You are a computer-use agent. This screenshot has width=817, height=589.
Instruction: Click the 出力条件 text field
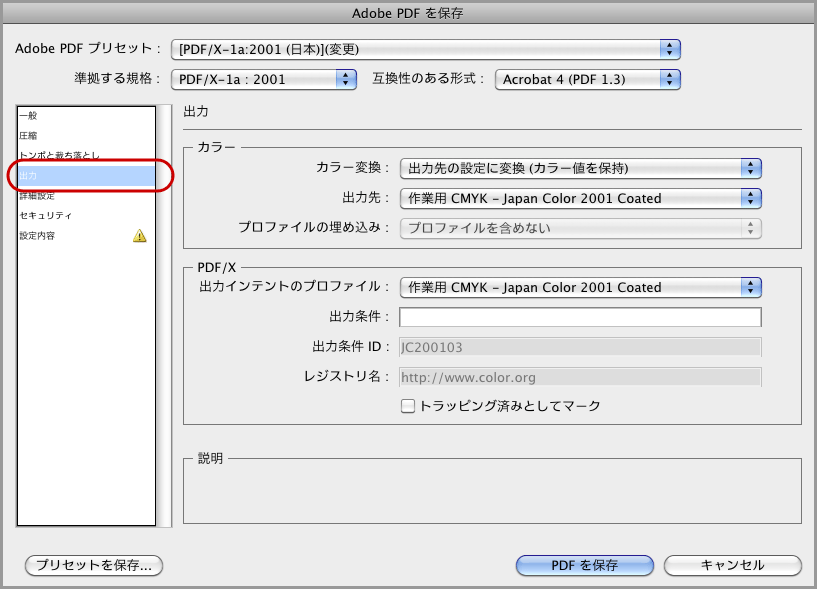580,317
